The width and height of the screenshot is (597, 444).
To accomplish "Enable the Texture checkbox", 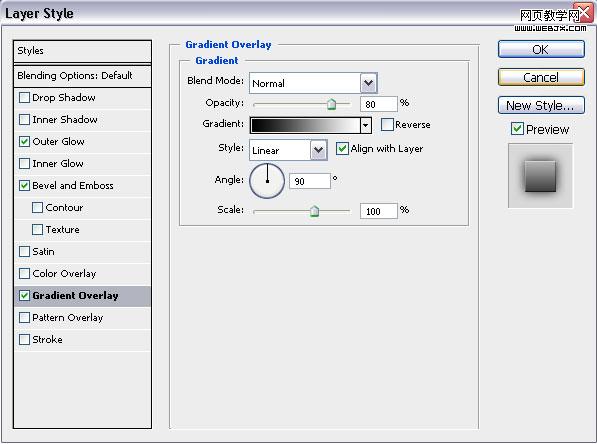I will click(x=37, y=230).
